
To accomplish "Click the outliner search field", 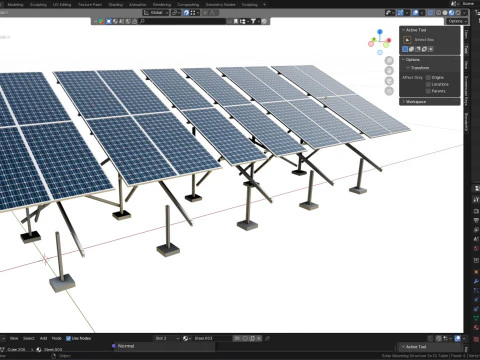I will click(183, 21).
